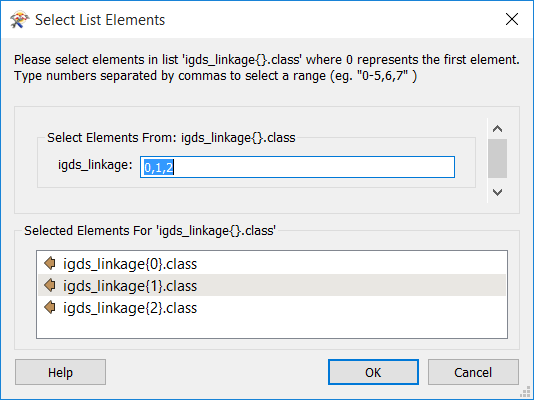Image resolution: width=534 pixels, height=400 pixels.
Task: Click empty space below igds_linkage{2}.class in list
Action: 272,328
